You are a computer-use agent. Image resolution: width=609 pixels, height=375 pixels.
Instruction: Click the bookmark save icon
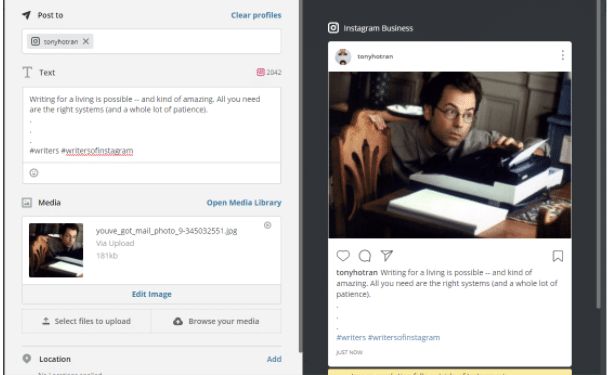click(558, 256)
